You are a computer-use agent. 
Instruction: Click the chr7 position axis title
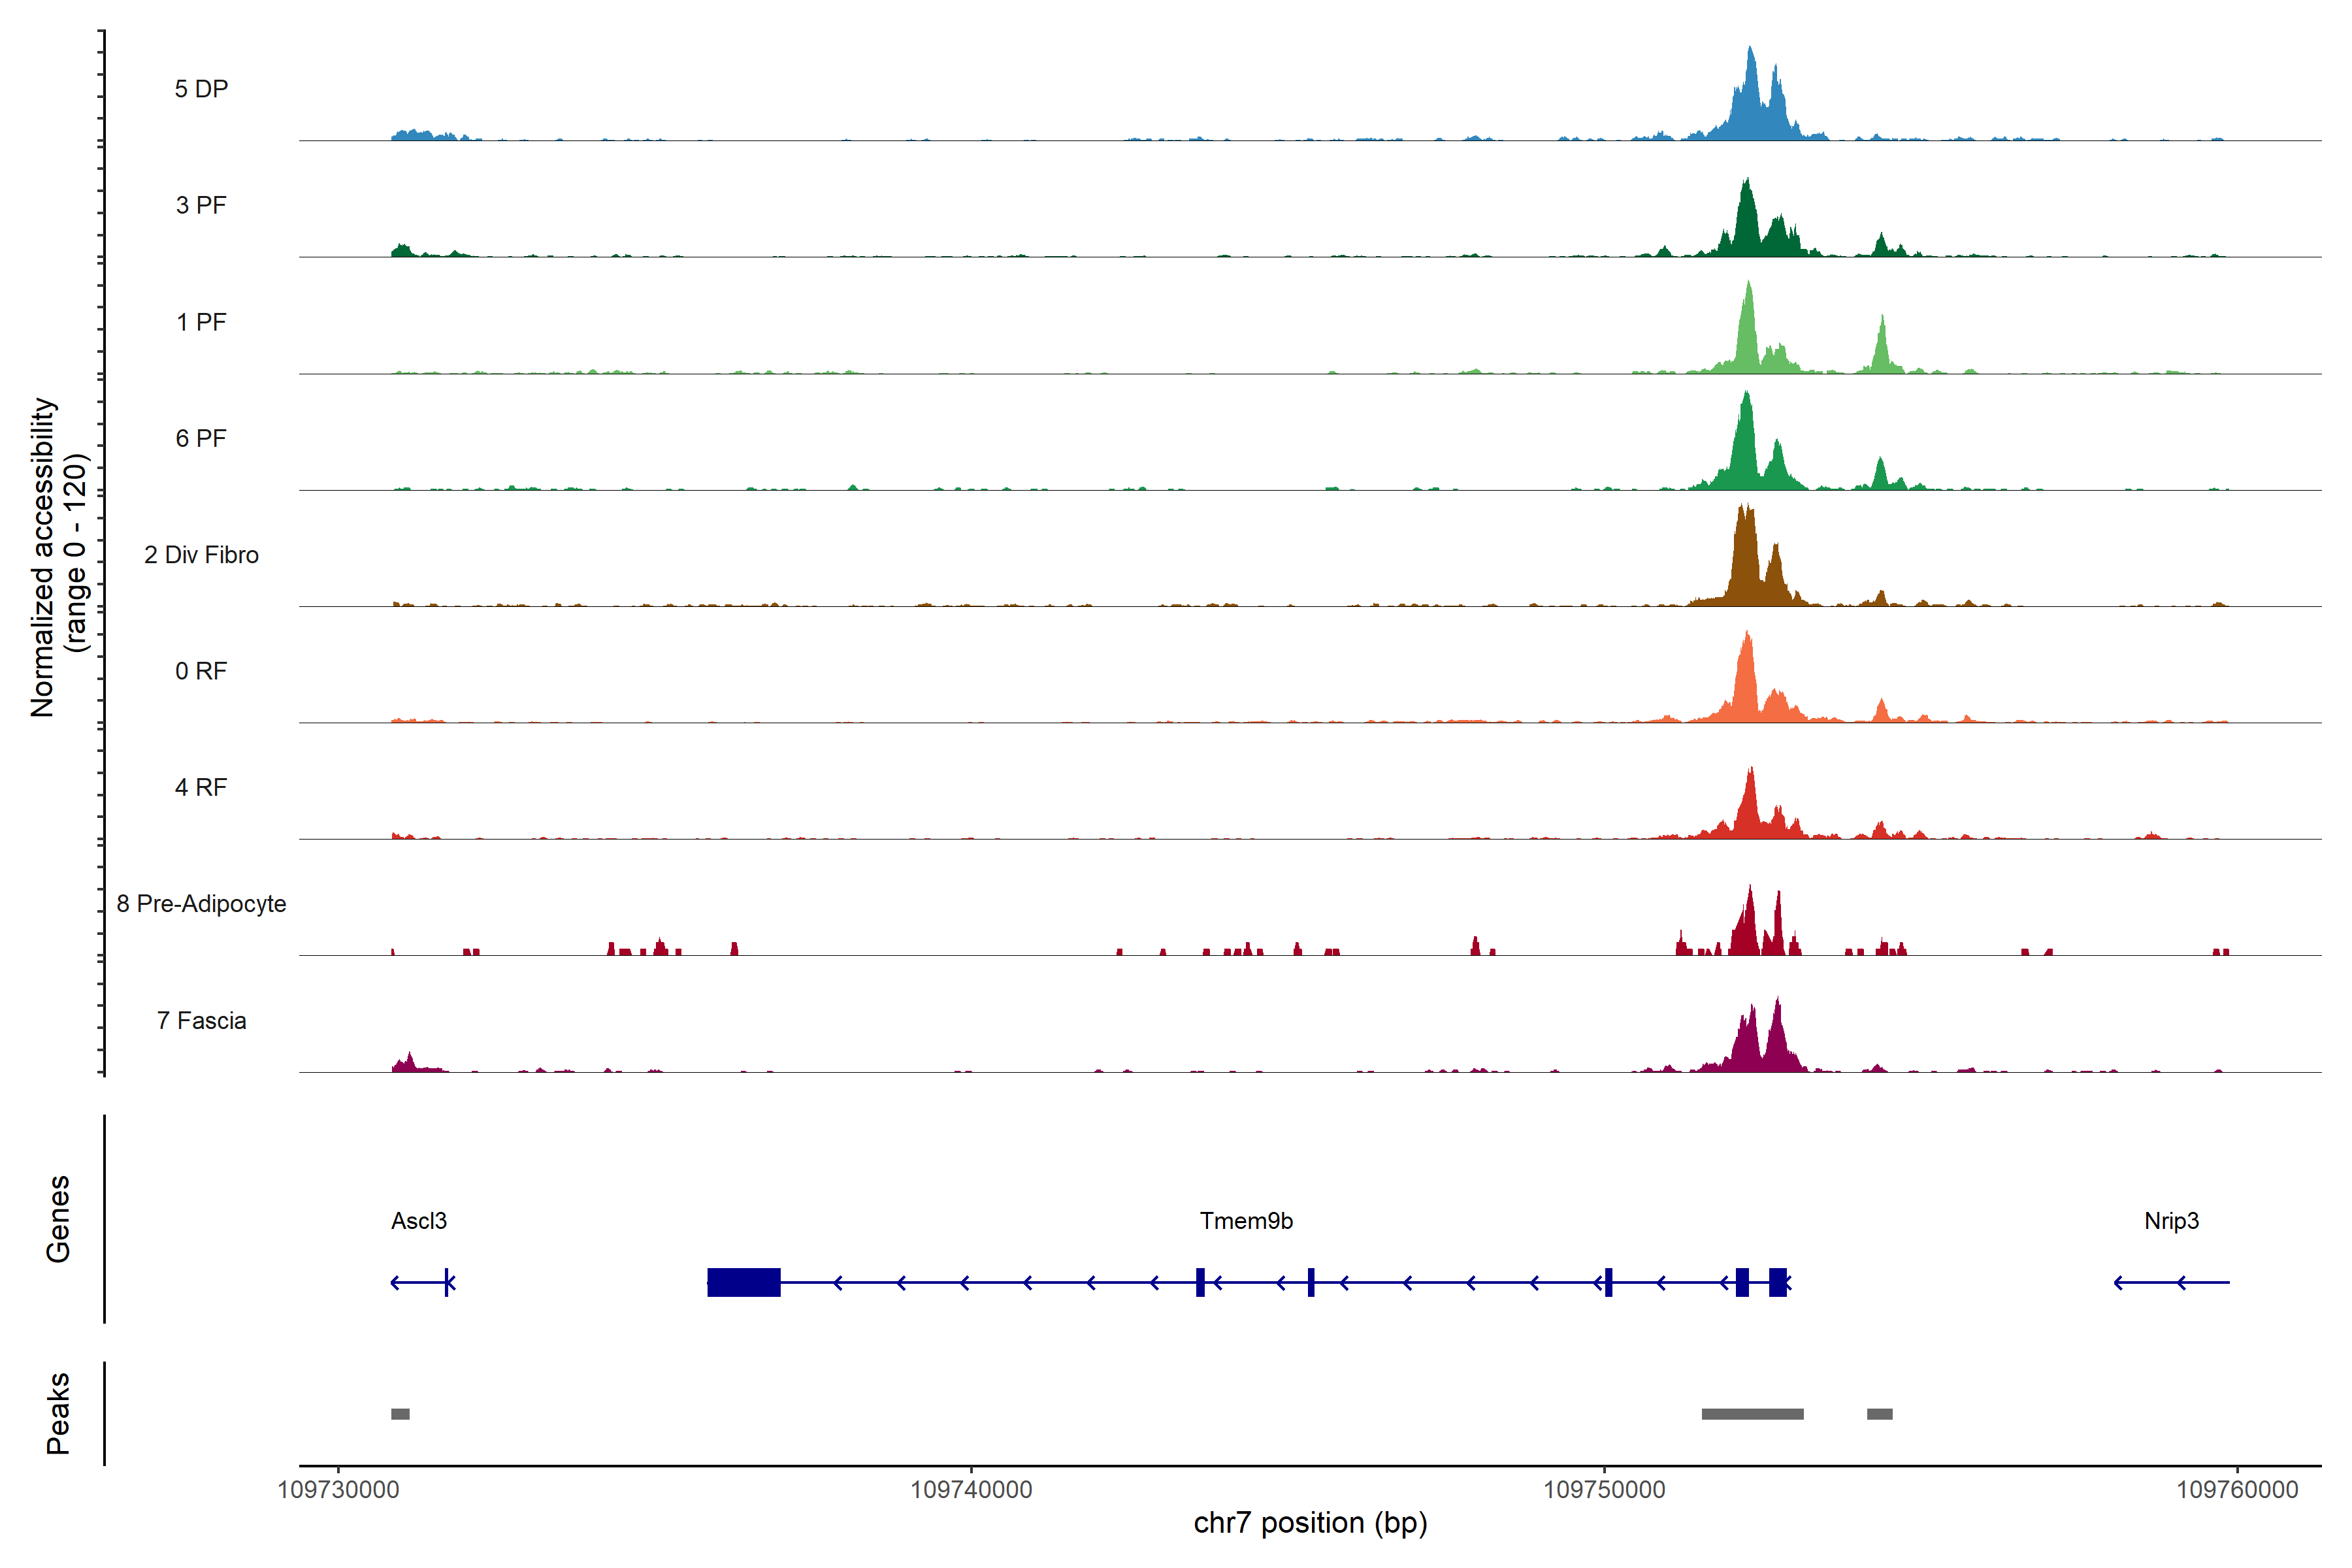point(1310,1522)
